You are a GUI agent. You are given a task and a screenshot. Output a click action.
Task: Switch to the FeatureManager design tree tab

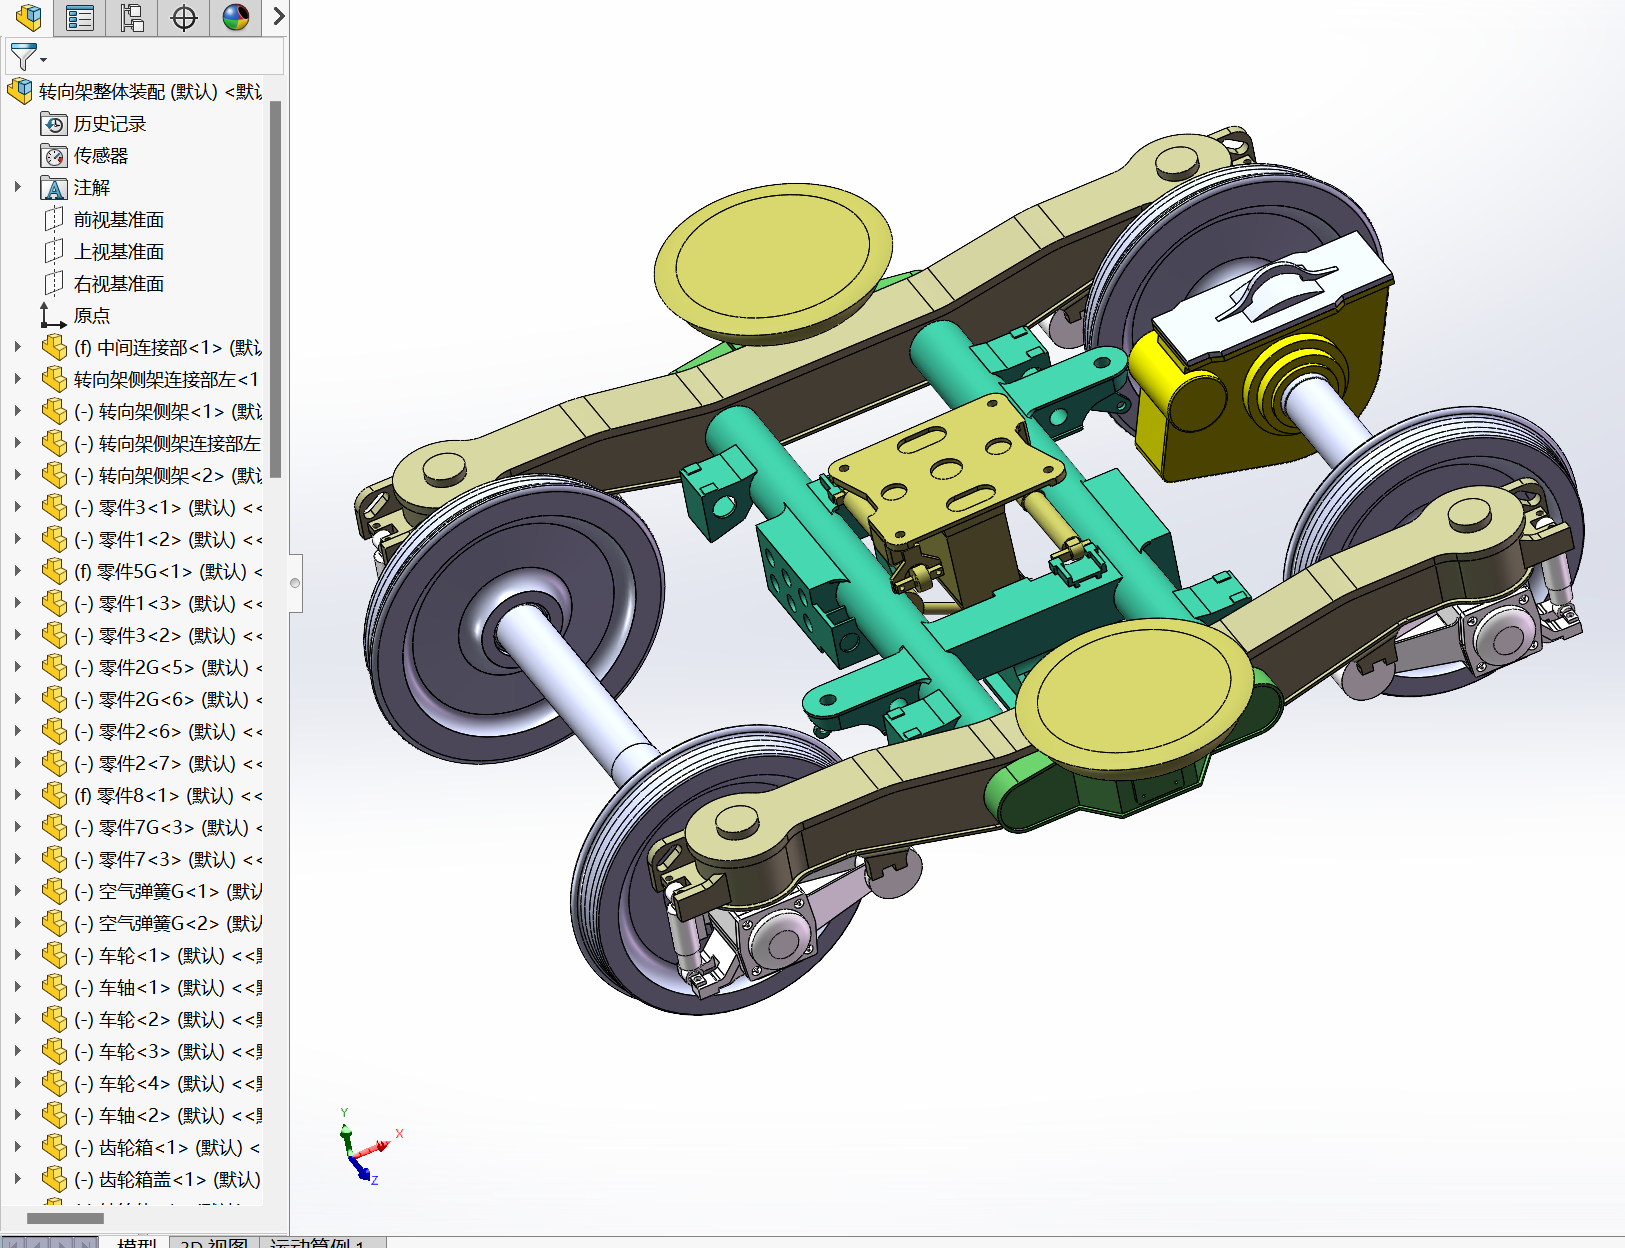tap(28, 17)
